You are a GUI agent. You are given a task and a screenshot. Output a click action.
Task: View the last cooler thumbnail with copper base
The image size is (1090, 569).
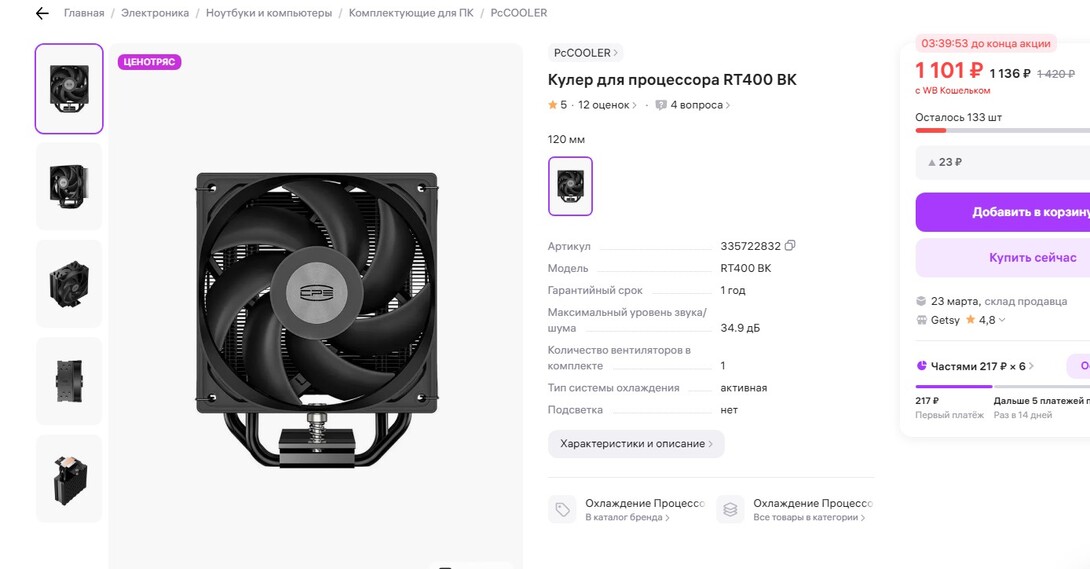(x=69, y=478)
